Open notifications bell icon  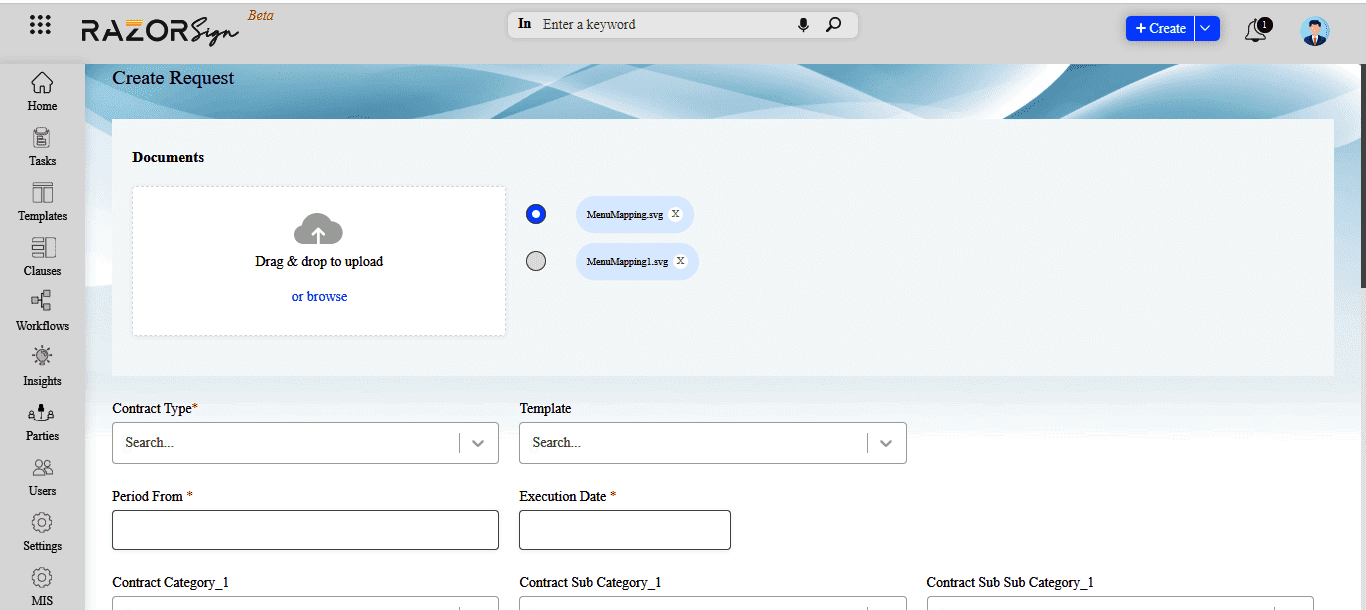1256,30
